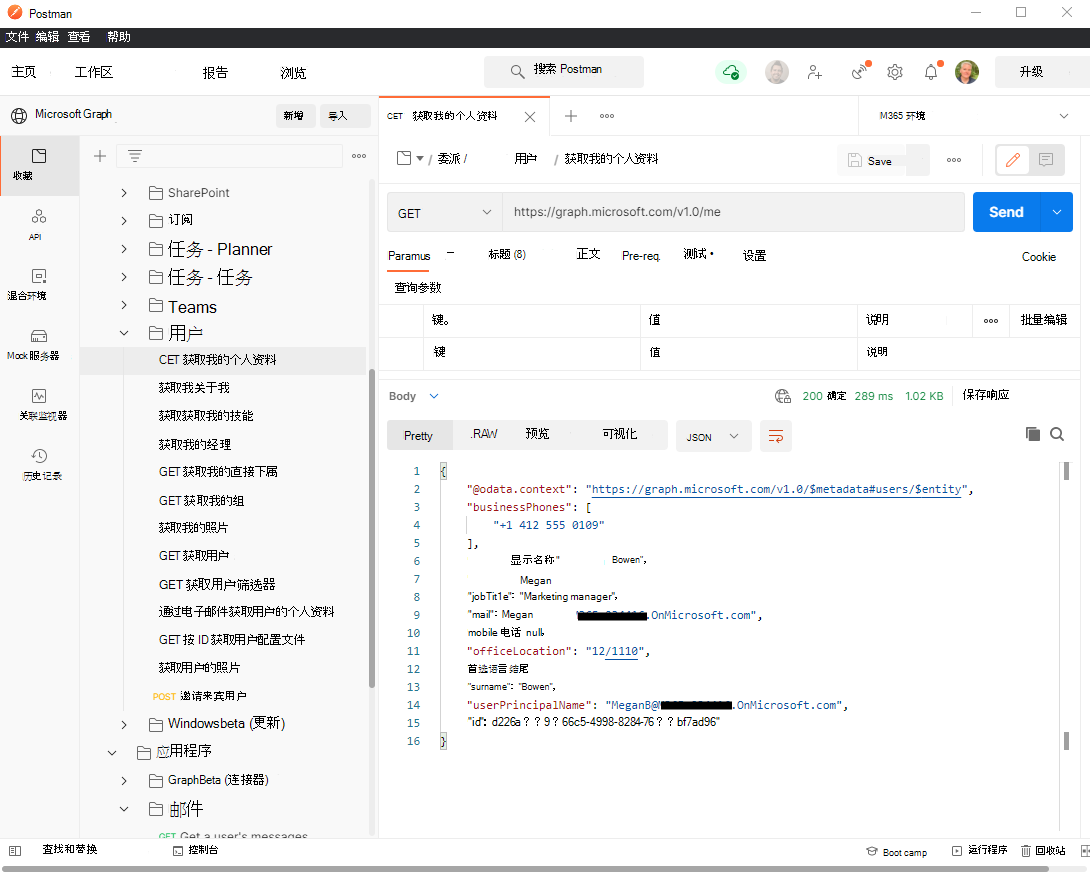Open the comments icon
The image size is (1090, 874).
point(1046,160)
